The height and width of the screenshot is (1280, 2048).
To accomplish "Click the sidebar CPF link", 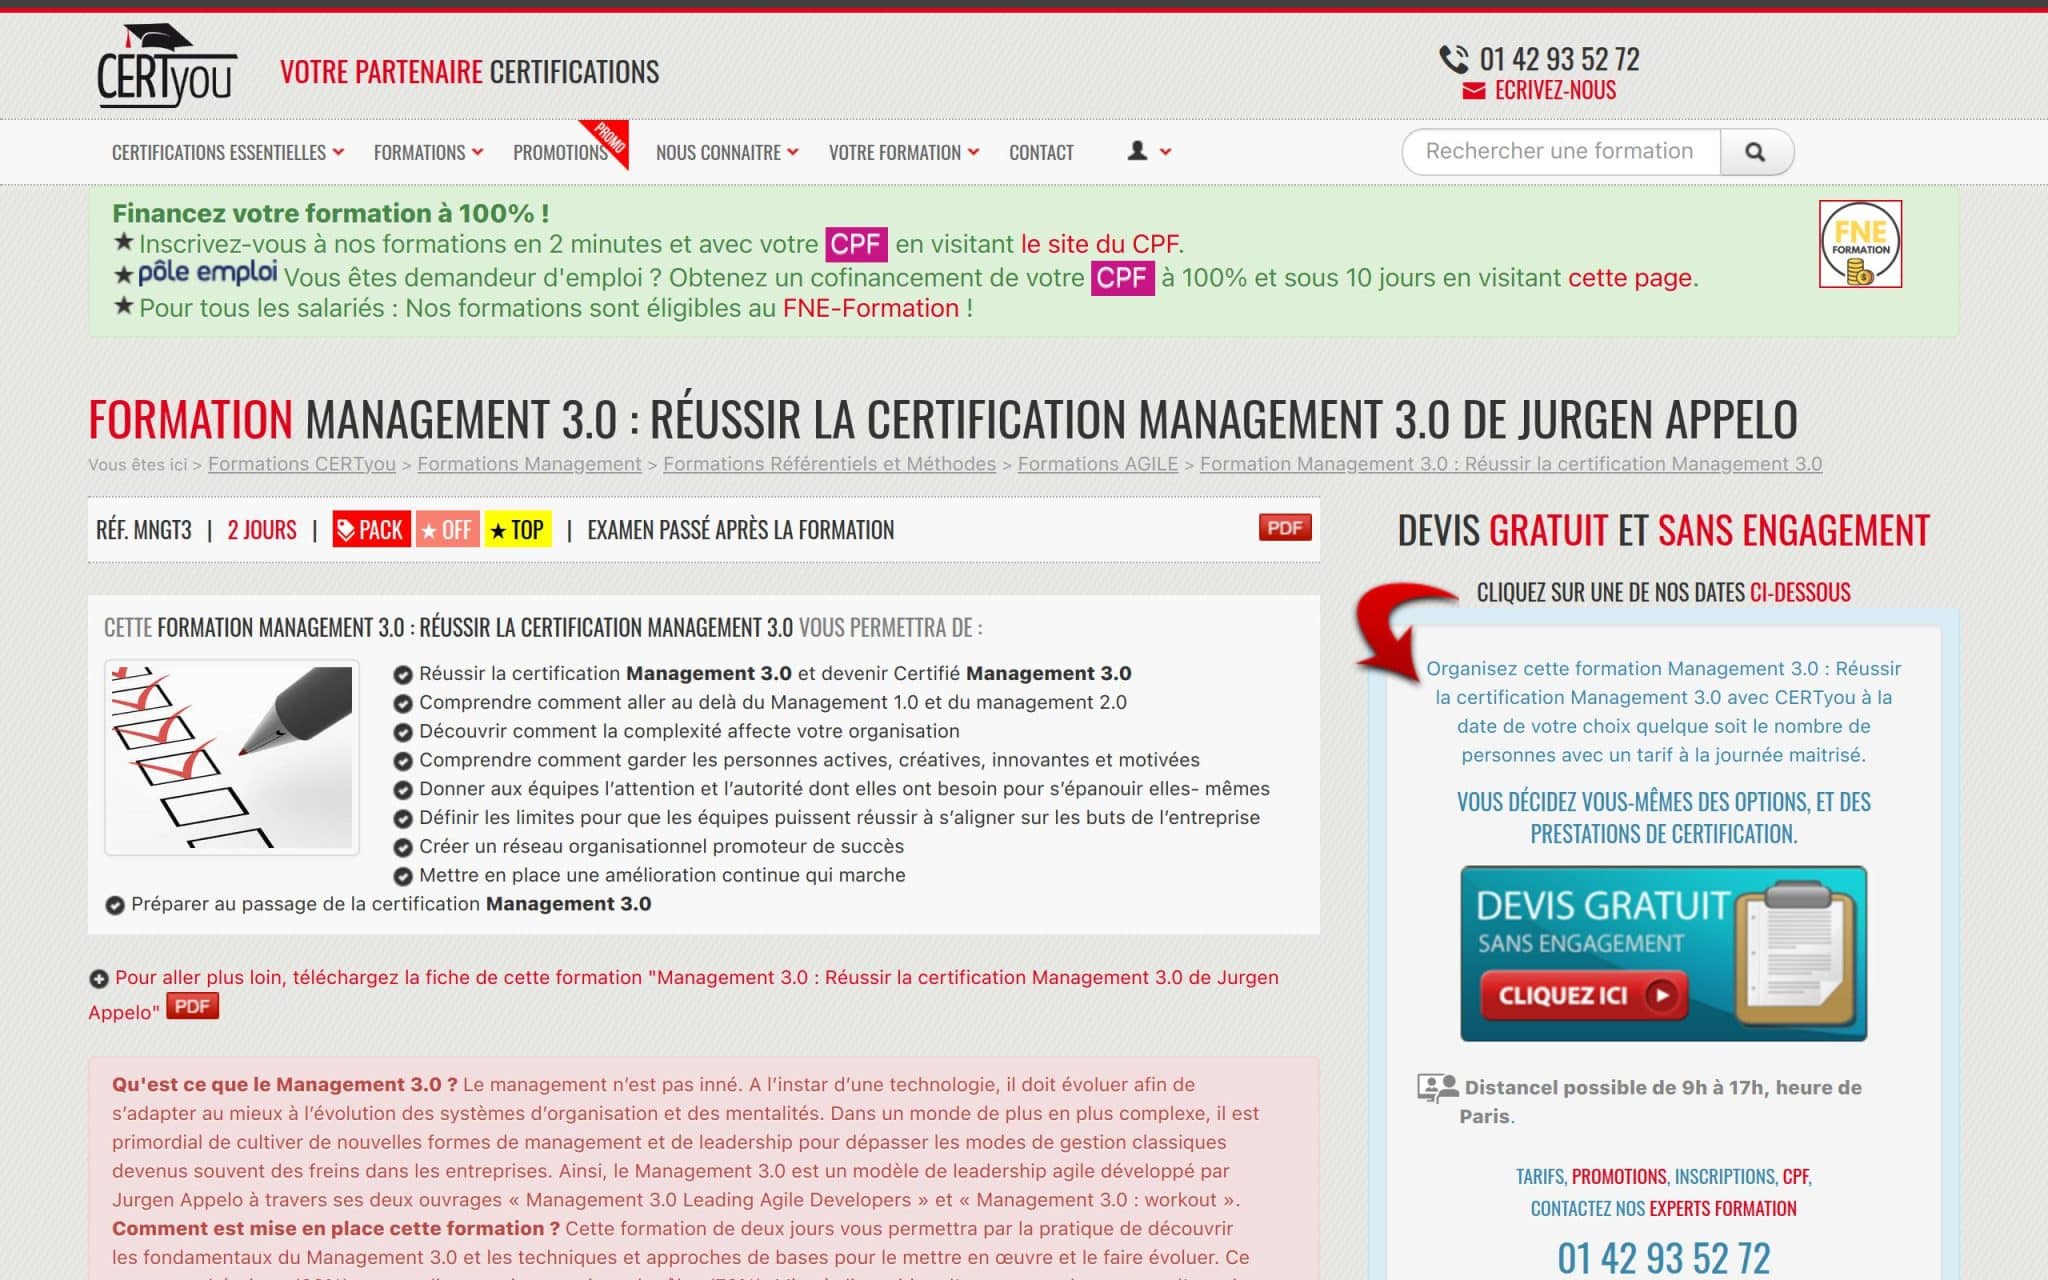I will 1796,1177.
